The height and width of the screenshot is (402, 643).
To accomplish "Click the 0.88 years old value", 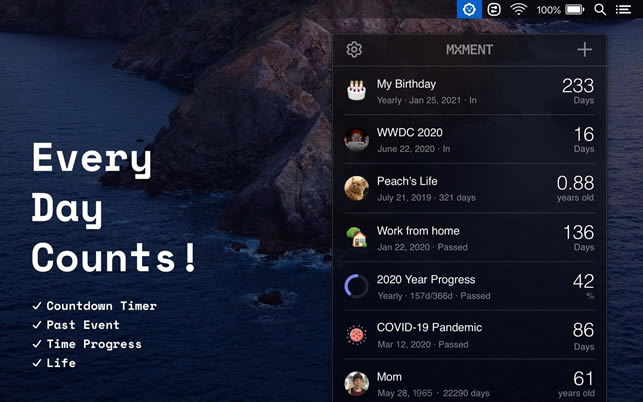I will pos(575,188).
